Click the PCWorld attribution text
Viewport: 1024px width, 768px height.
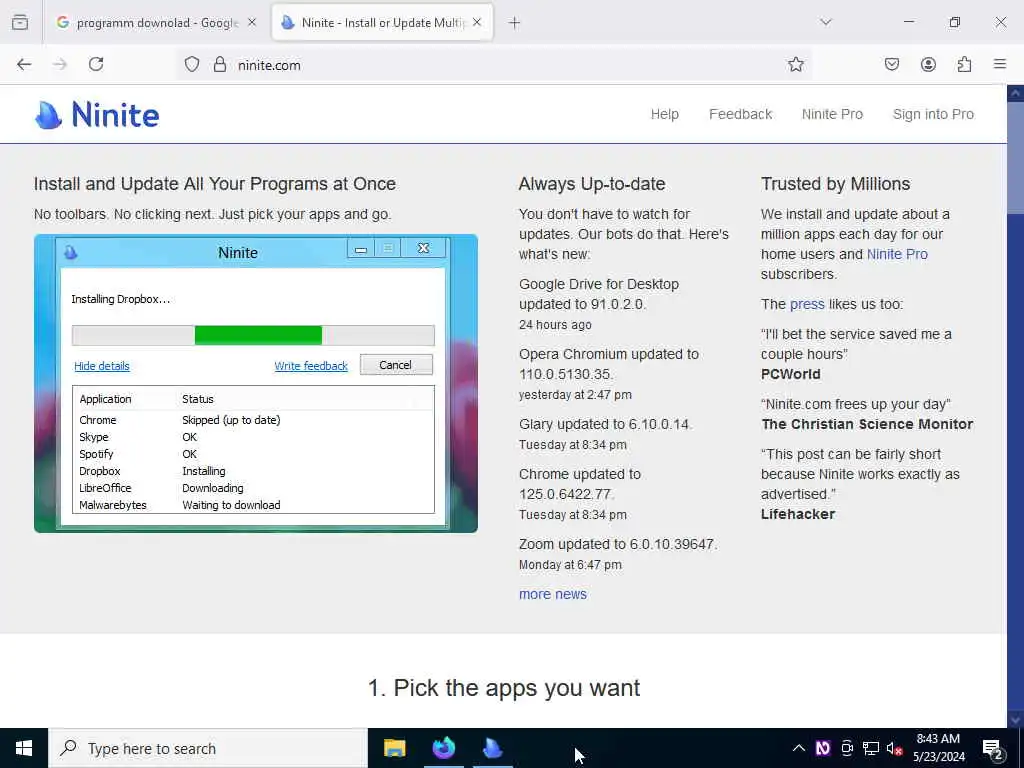point(790,374)
